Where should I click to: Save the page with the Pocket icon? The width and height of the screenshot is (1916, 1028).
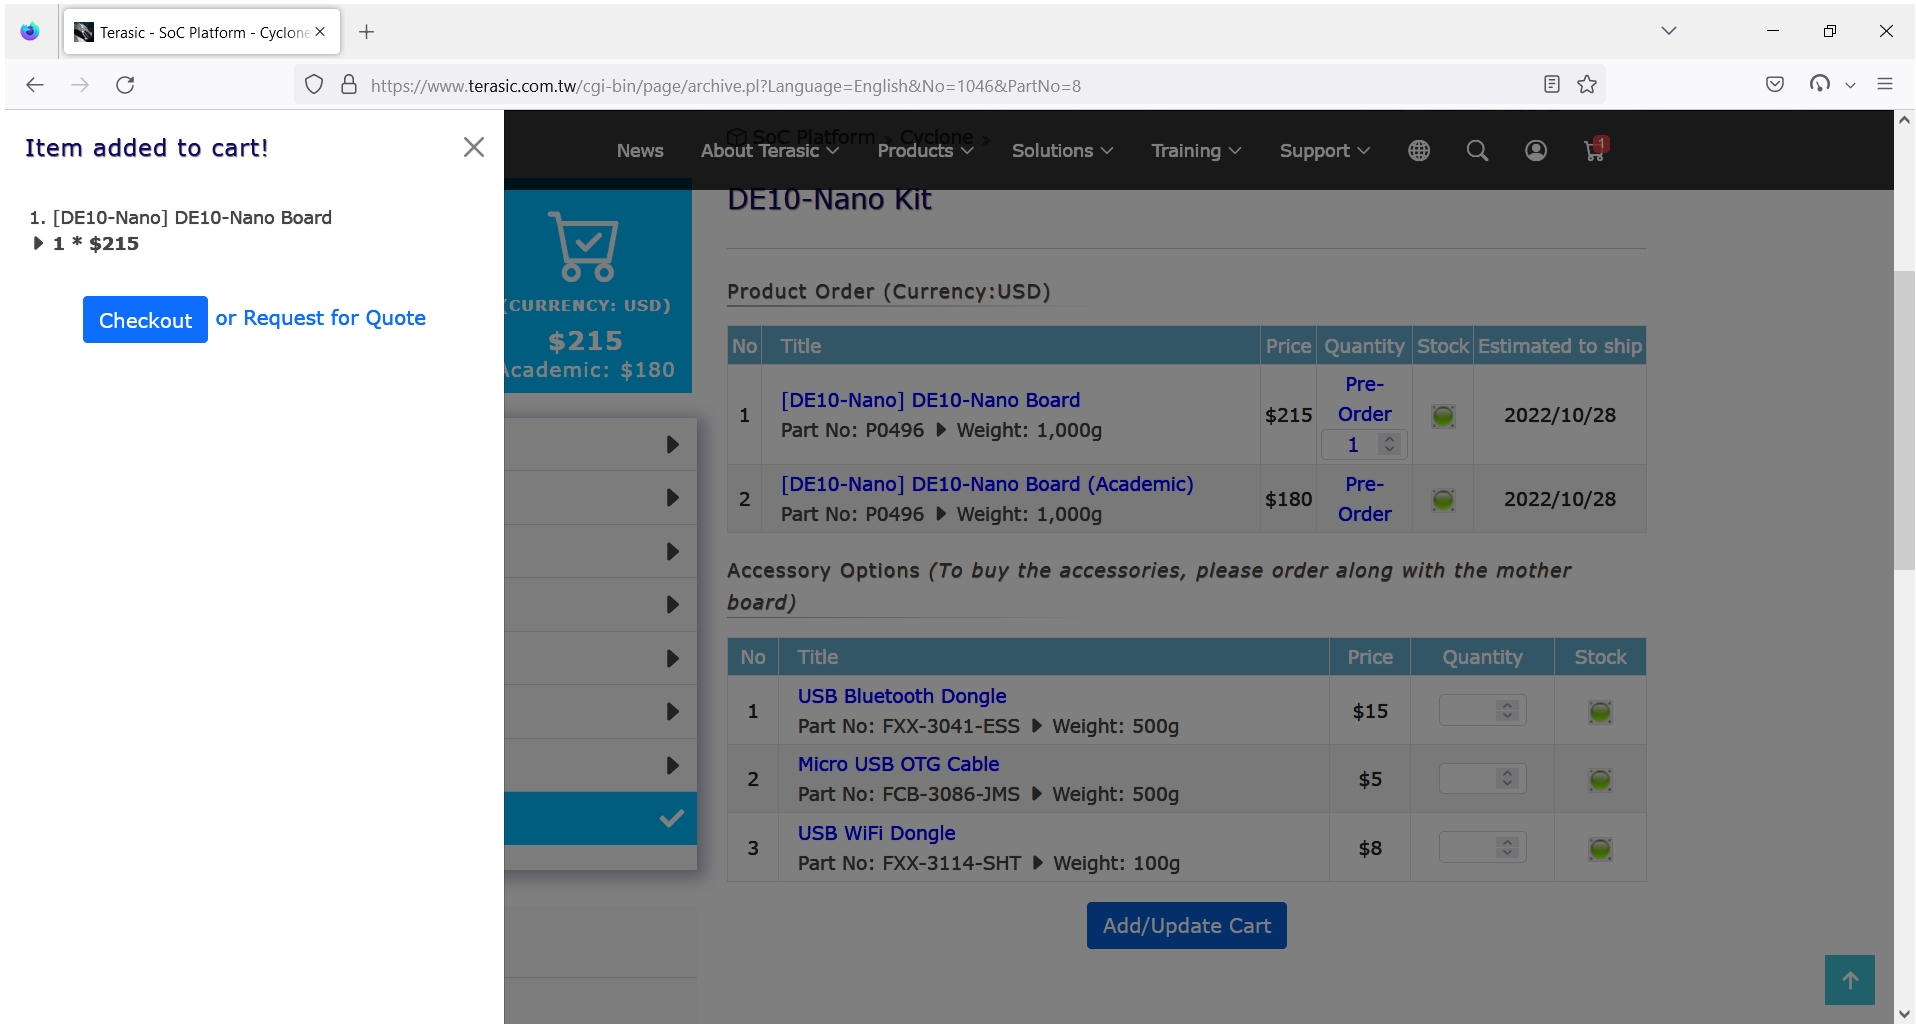pyautogui.click(x=1776, y=84)
